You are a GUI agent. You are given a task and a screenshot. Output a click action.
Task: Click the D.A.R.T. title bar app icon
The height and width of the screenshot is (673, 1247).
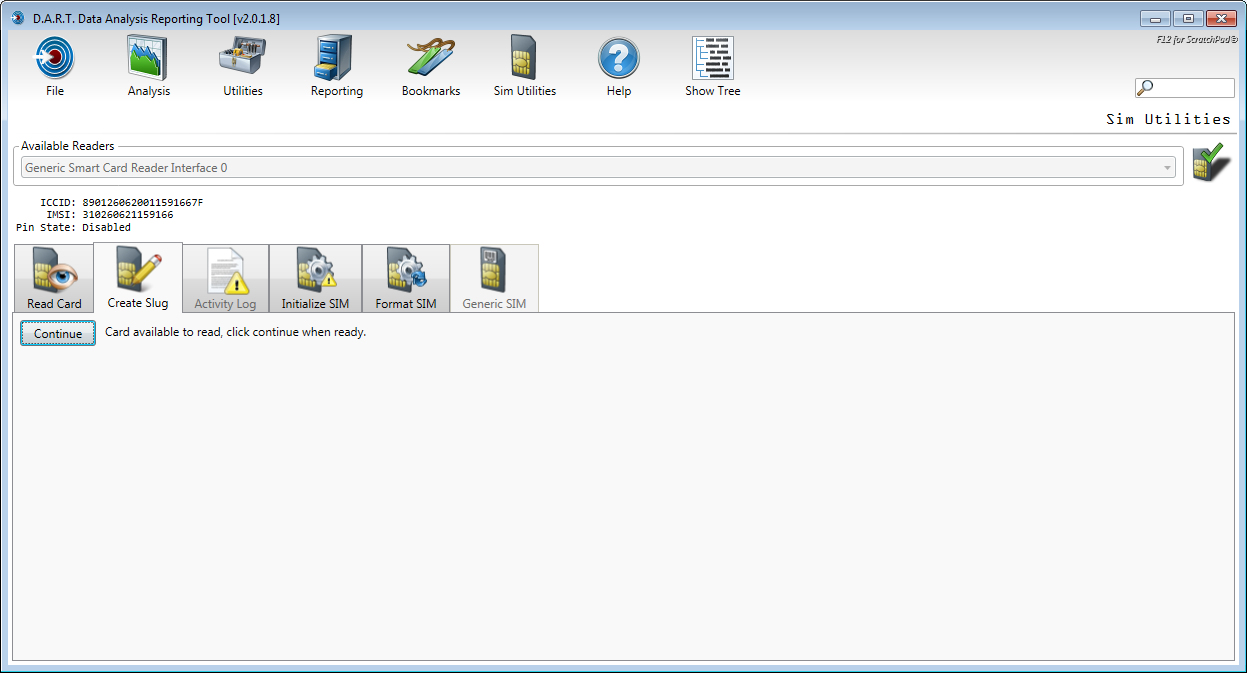17,17
